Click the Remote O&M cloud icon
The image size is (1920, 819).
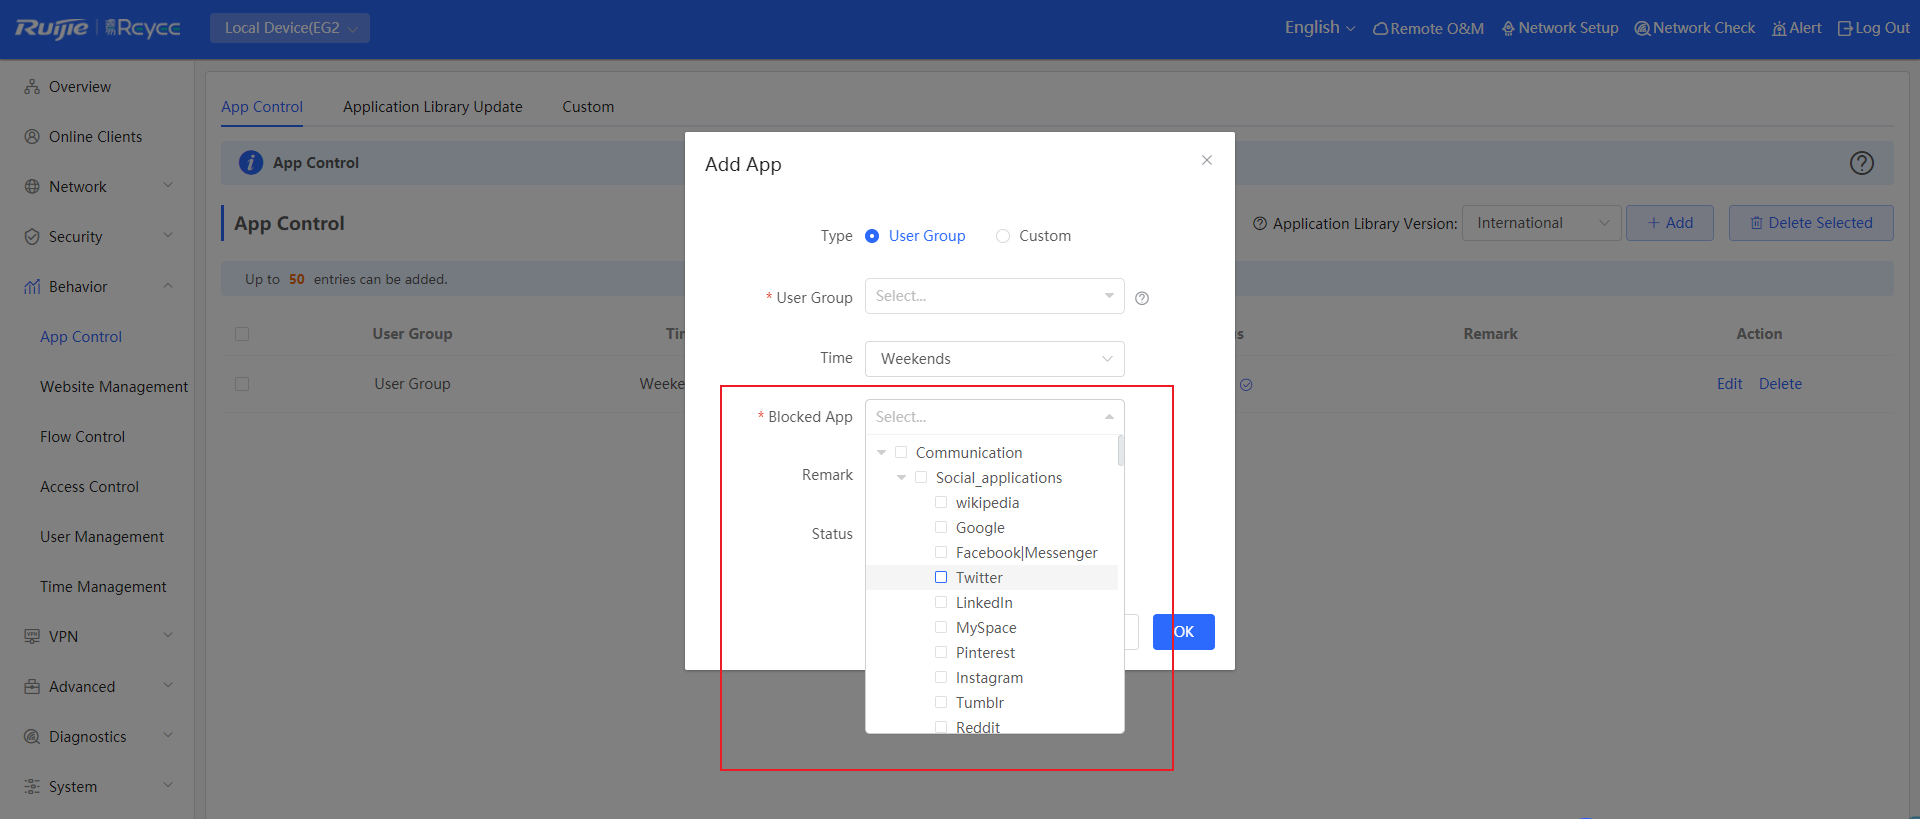[1380, 29]
